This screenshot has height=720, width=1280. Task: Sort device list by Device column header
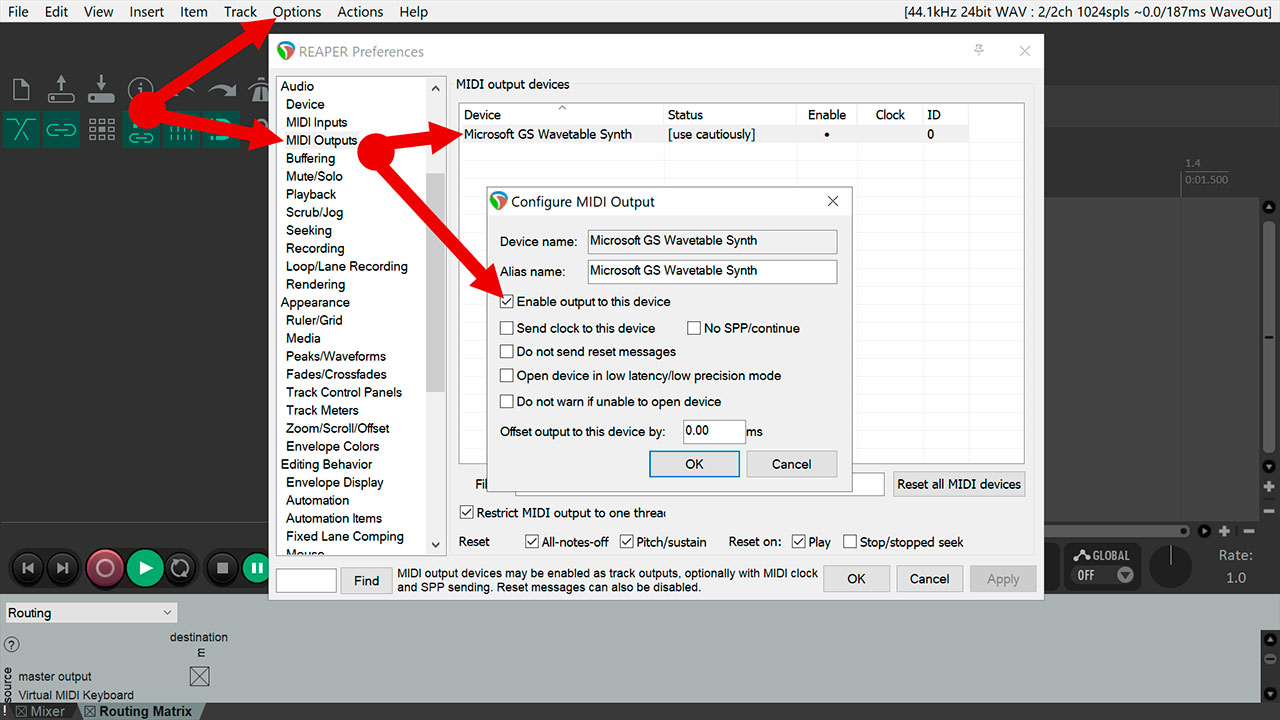click(x=562, y=115)
